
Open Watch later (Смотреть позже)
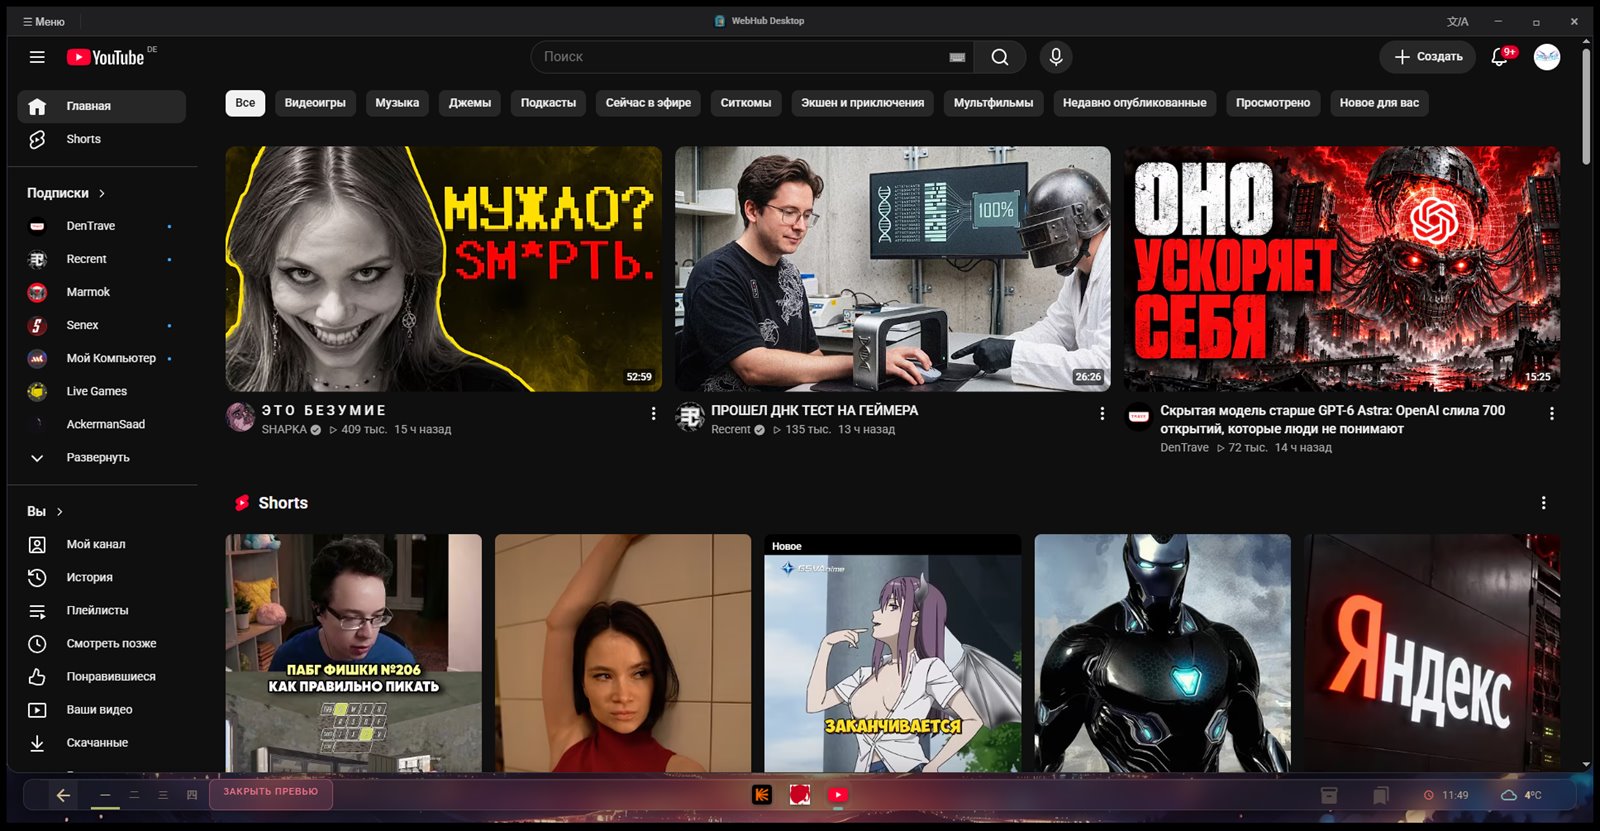click(x=101, y=643)
